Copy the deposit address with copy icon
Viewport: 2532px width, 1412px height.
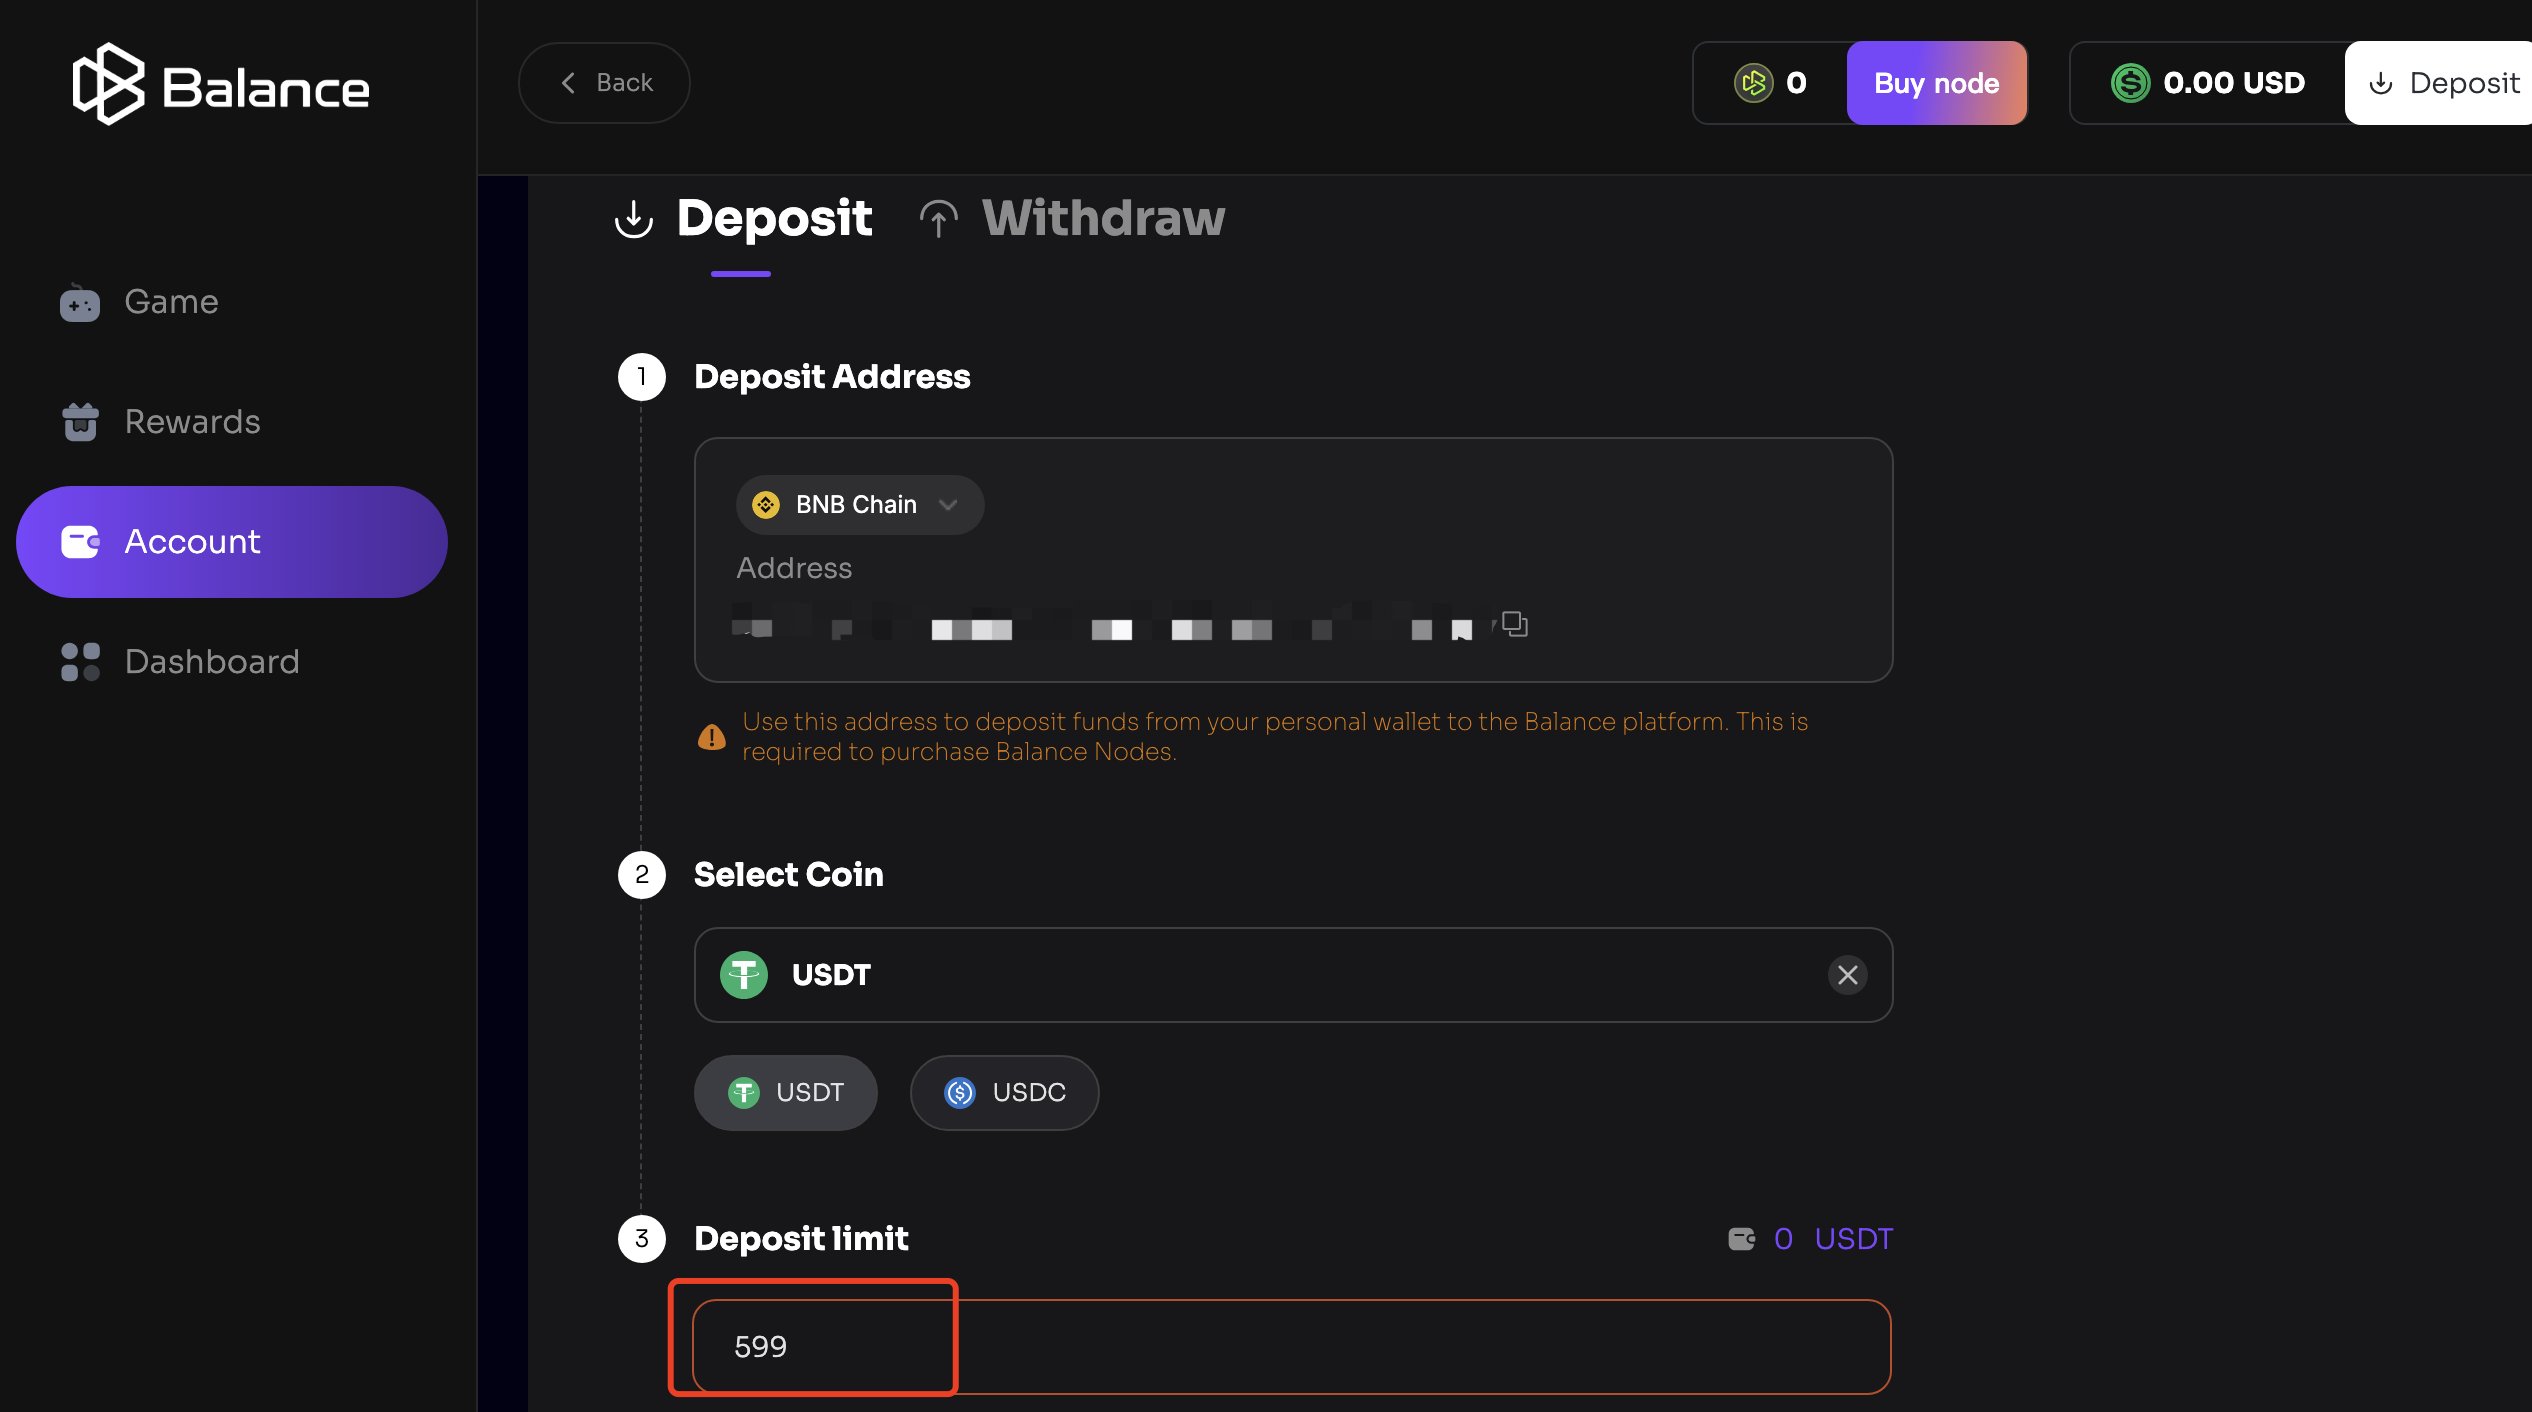pos(1514,624)
